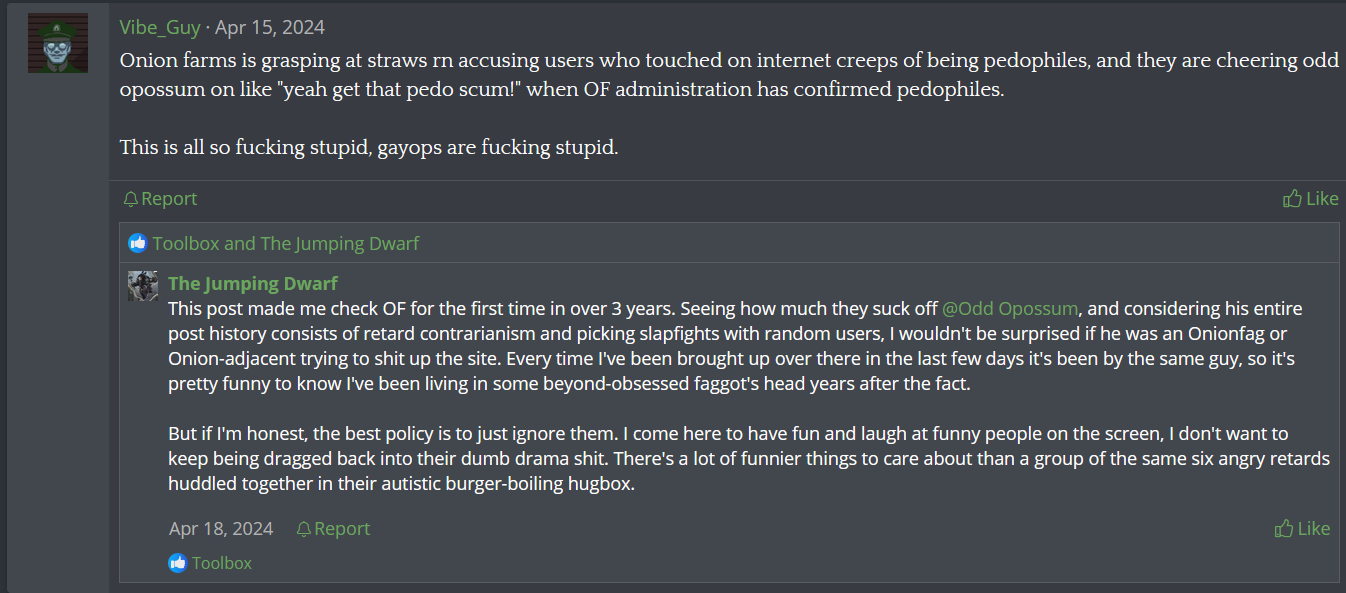Click blue reaction icon beside Toolbox and The Jumping Dwarf
The height and width of the screenshot is (593, 1346).
pos(138,243)
